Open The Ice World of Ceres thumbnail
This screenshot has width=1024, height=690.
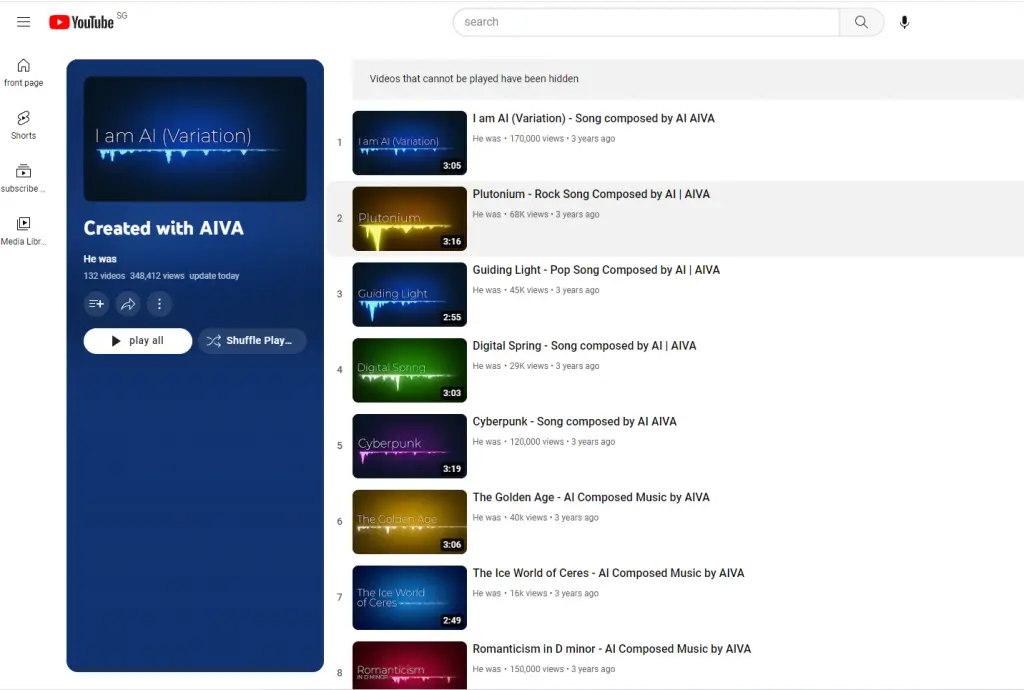pos(409,597)
